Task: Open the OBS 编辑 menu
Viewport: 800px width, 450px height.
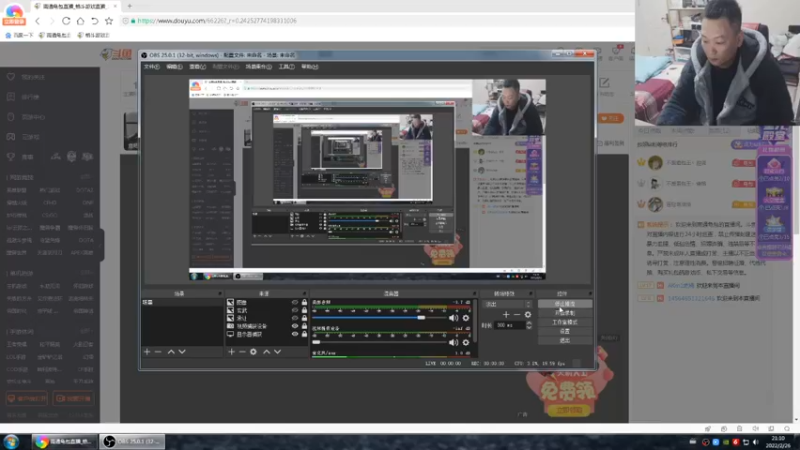Action: click(174, 67)
